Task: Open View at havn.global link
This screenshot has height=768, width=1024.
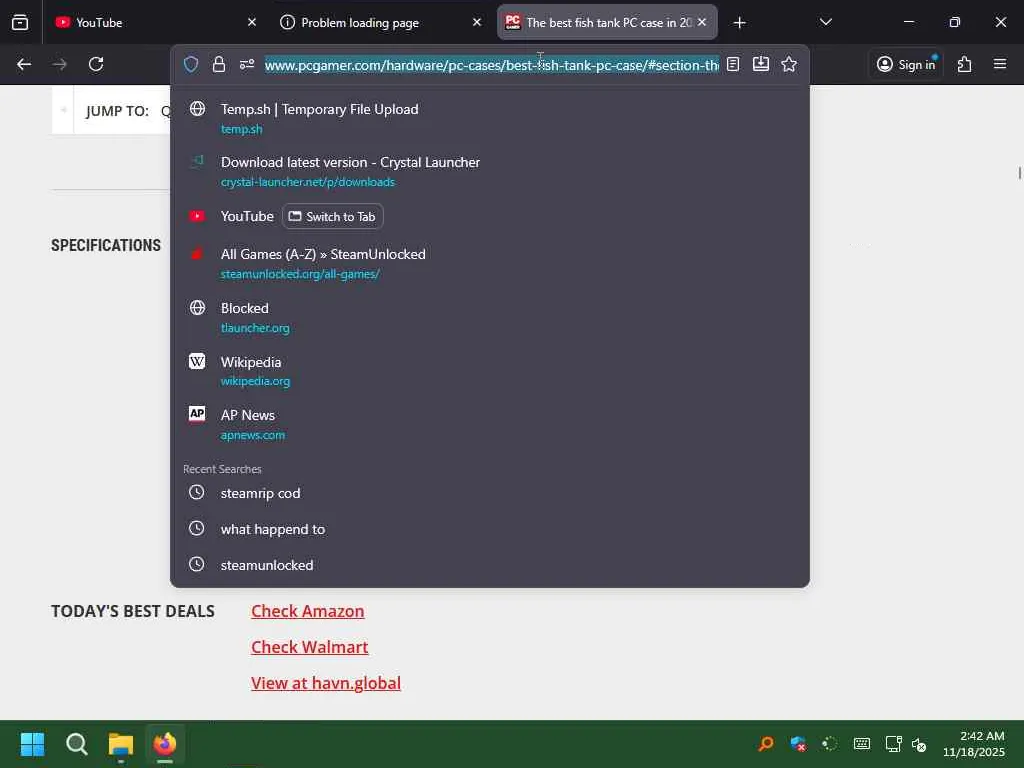Action: pos(326,683)
